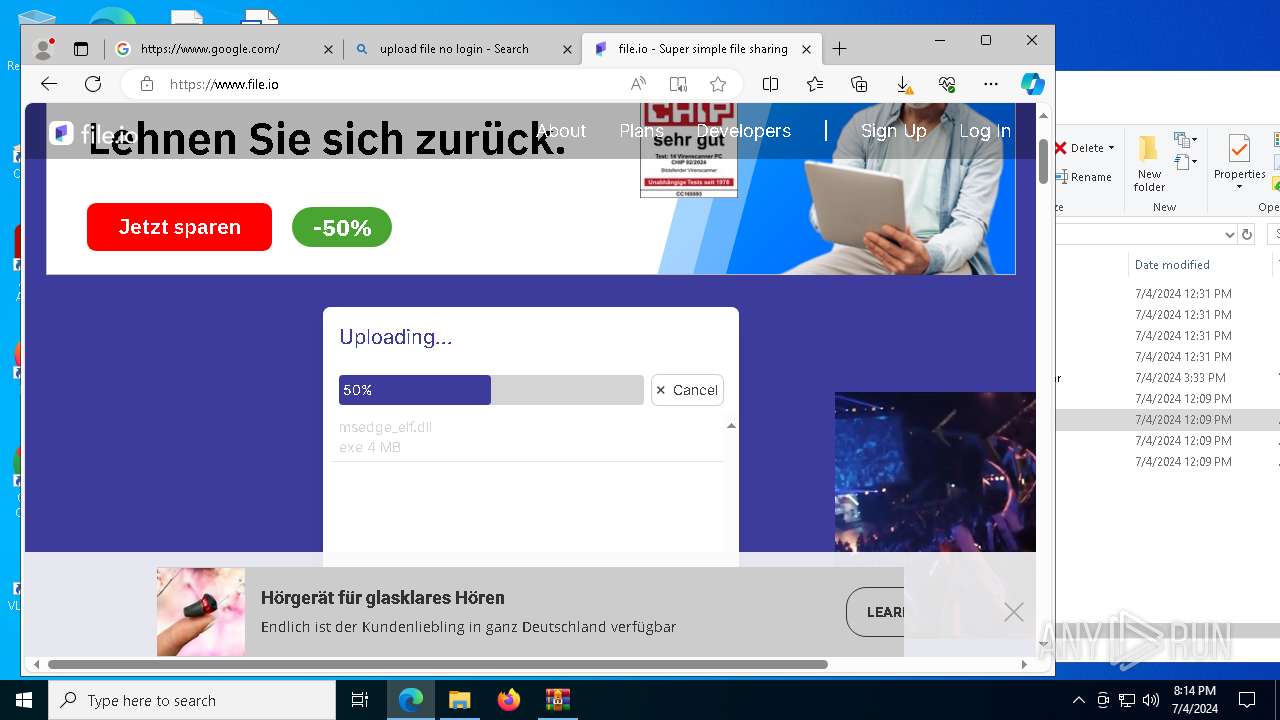The width and height of the screenshot is (1280, 720).
Task: Create a New folder in File Explorer
Action: pos(1149,165)
